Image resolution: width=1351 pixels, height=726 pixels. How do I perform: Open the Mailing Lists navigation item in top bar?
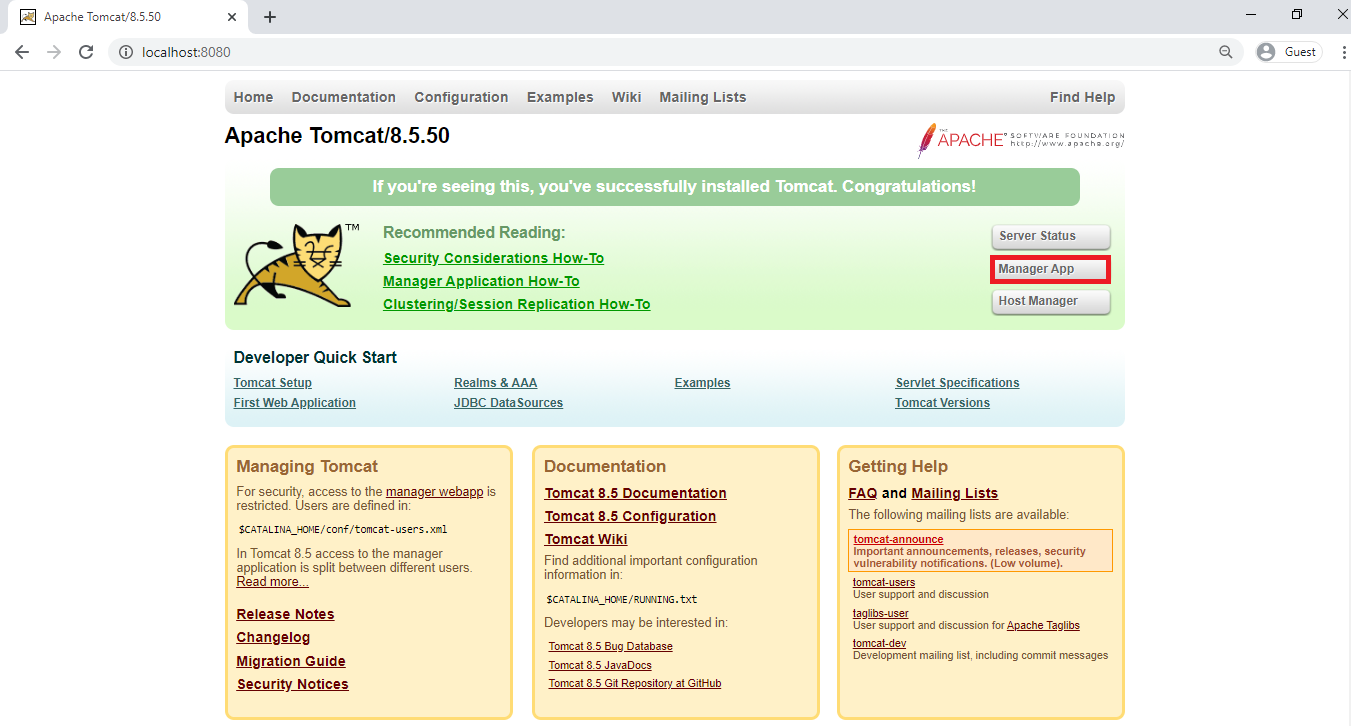pos(702,97)
